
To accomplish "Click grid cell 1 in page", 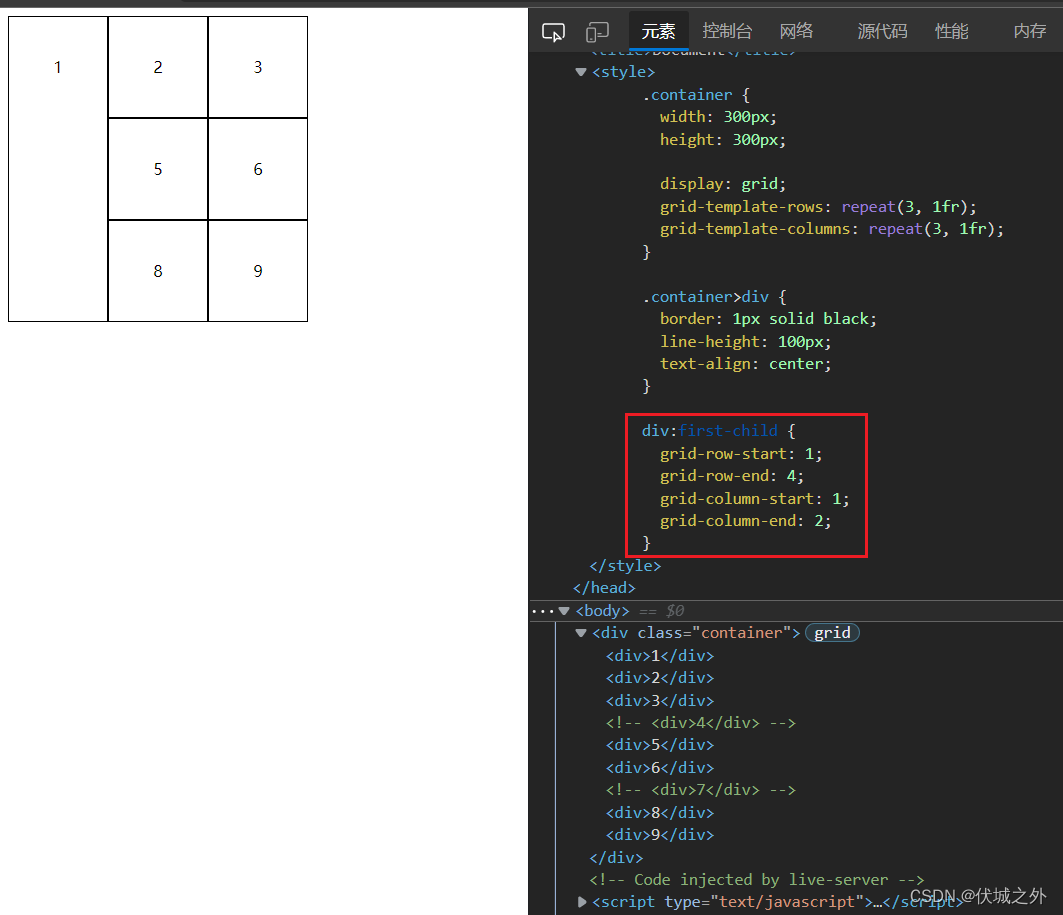I will click(58, 169).
